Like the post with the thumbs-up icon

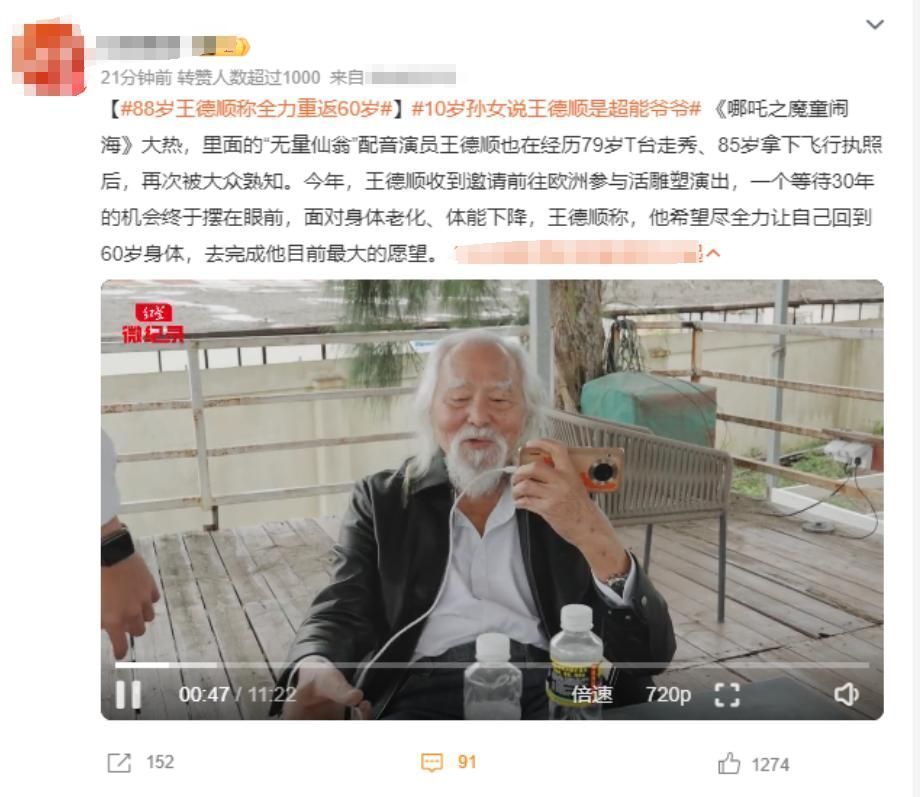(x=729, y=764)
